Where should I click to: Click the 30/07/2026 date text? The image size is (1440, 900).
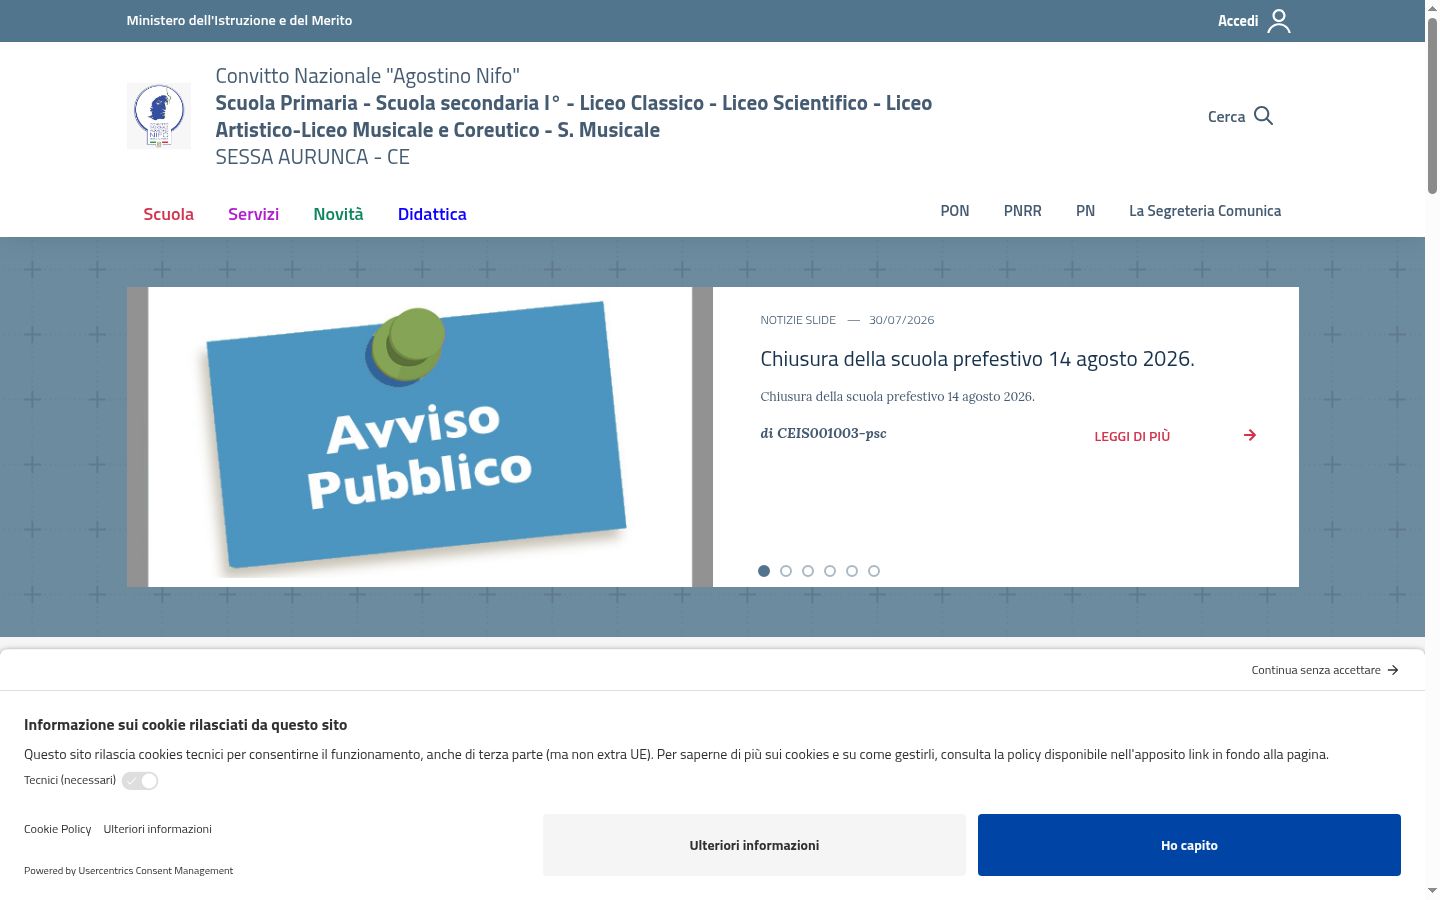point(902,320)
